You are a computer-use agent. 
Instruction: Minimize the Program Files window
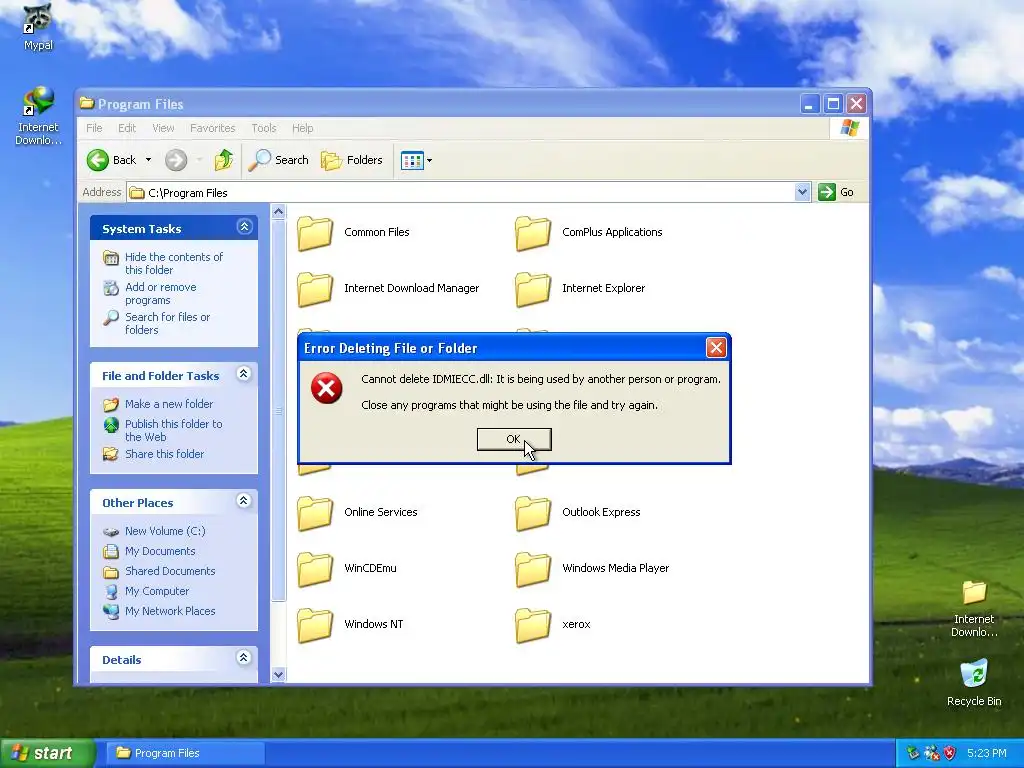pyautogui.click(x=809, y=104)
